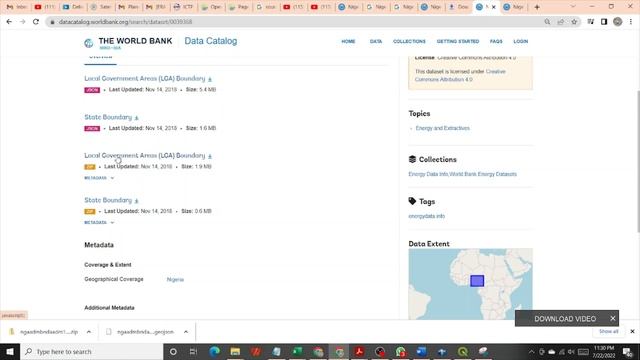640x360 pixels.
Task: Click the browser forward arrow
Action: click(22, 22)
